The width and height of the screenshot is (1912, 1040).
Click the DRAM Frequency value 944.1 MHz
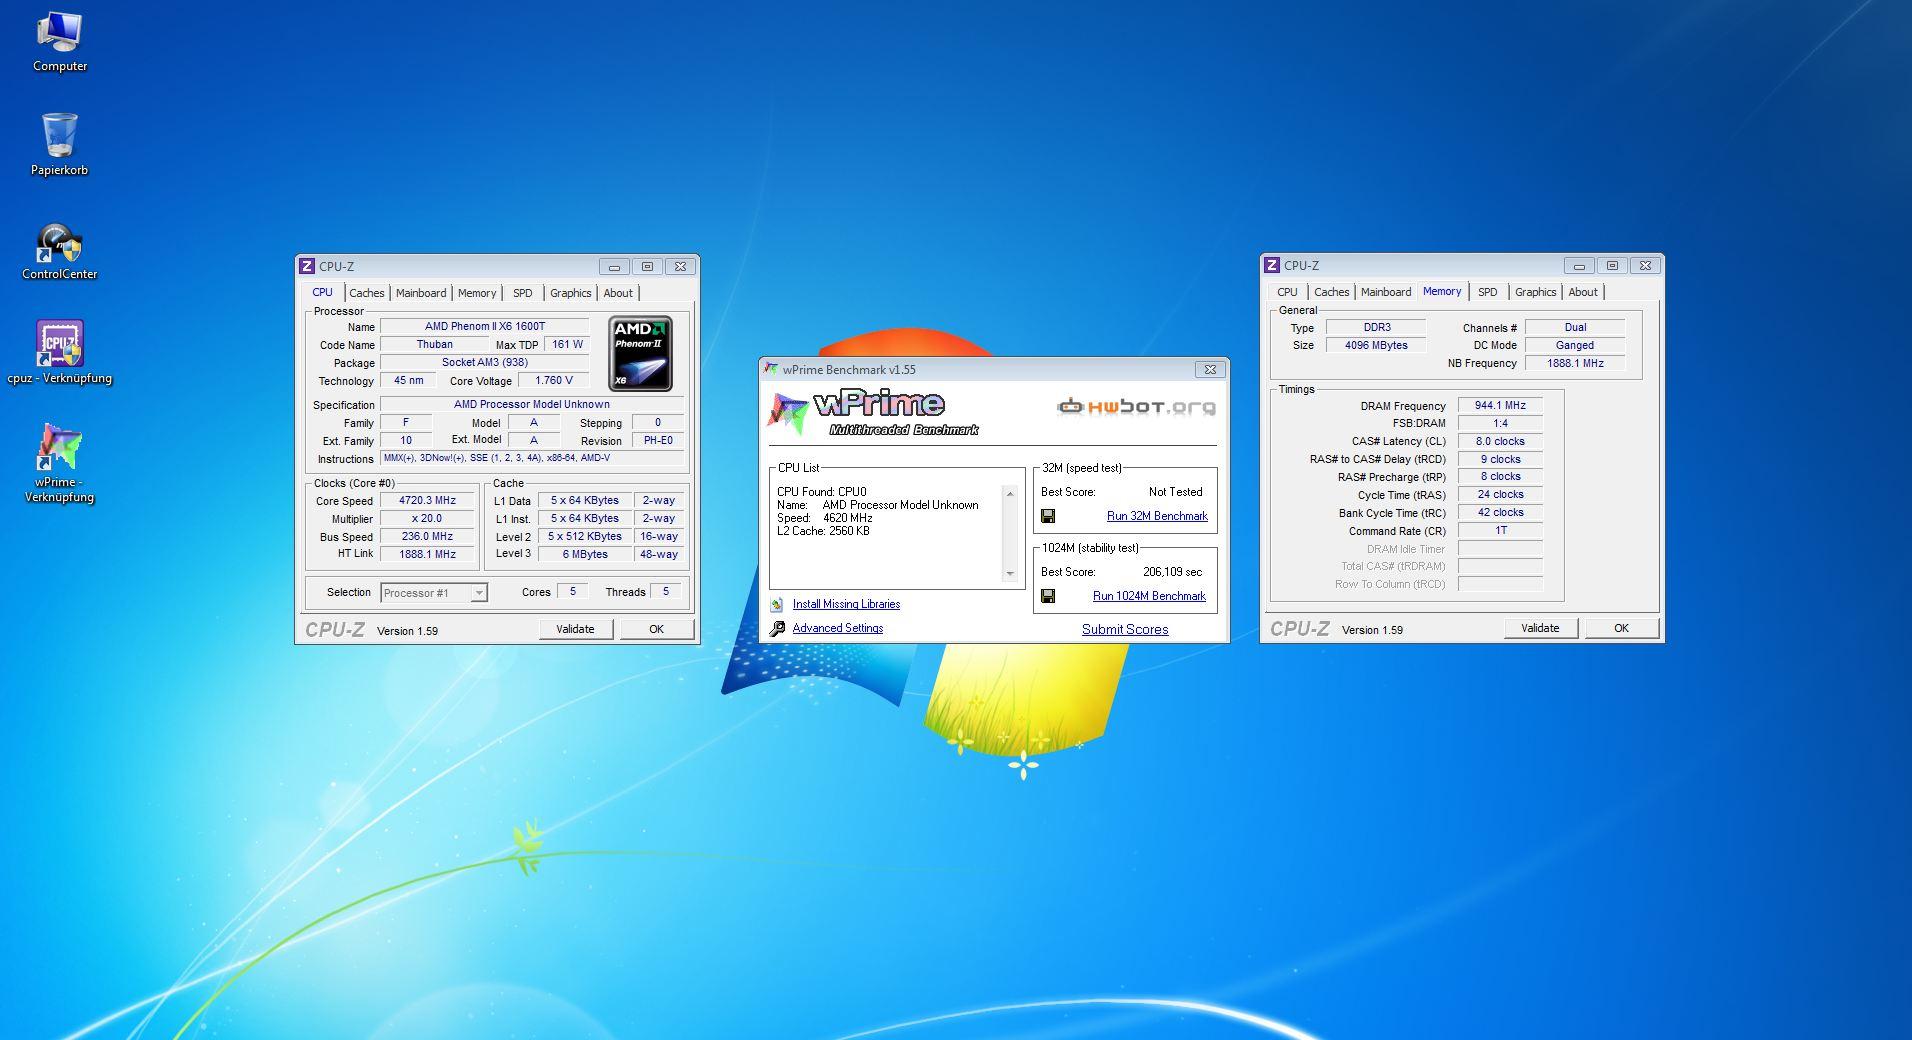[x=1500, y=406]
